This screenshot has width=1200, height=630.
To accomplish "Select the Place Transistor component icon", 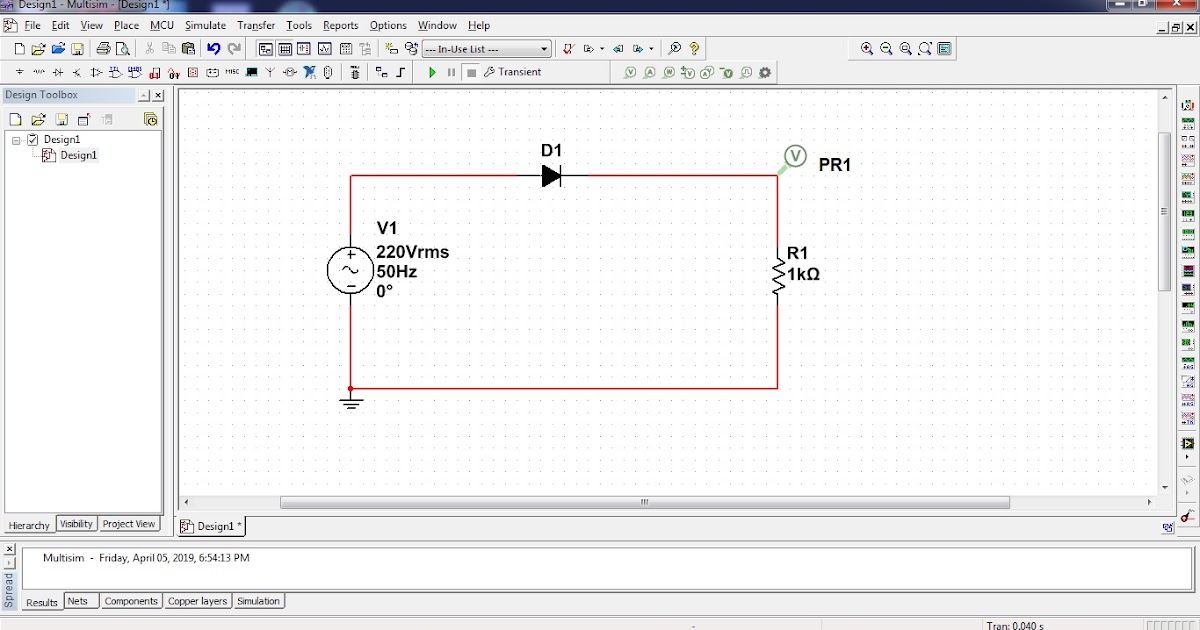I will (x=76, y=71).
